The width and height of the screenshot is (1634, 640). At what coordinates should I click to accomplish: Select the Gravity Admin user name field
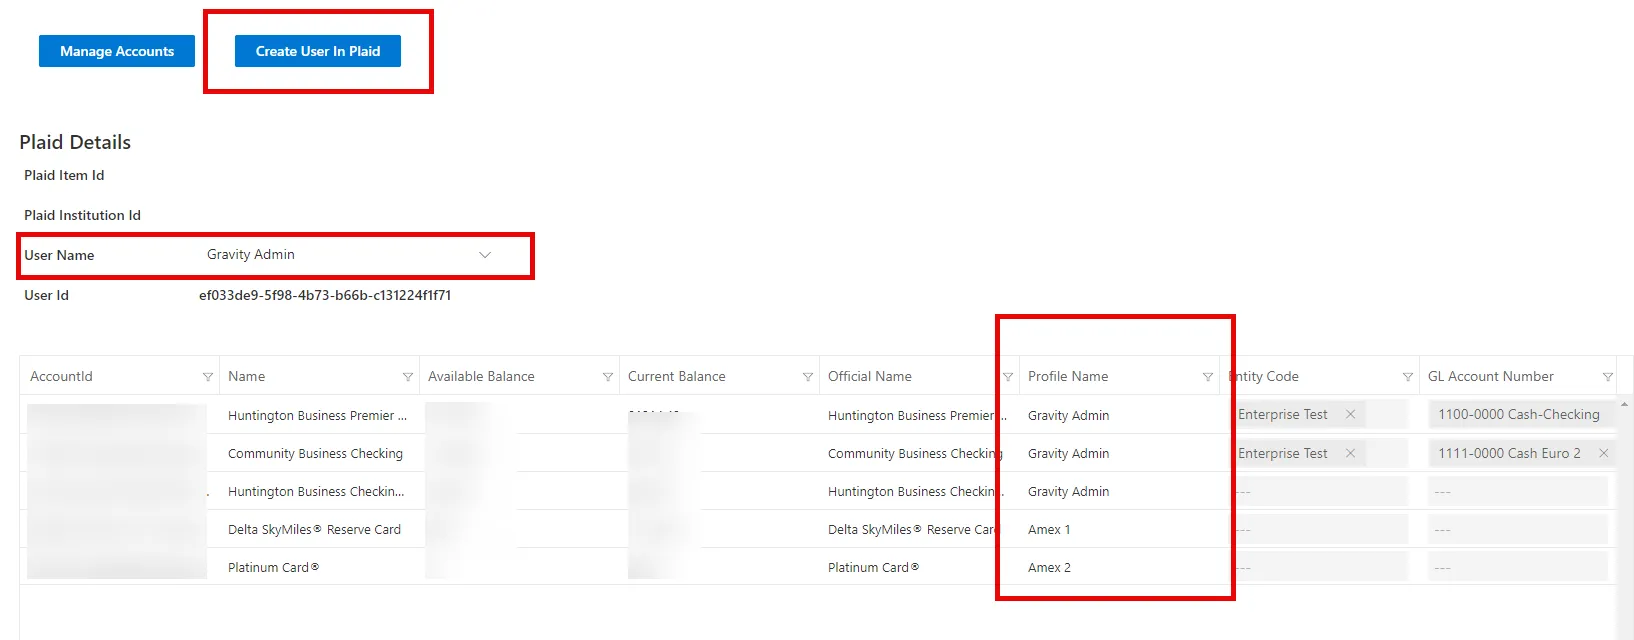pos(348,255)
